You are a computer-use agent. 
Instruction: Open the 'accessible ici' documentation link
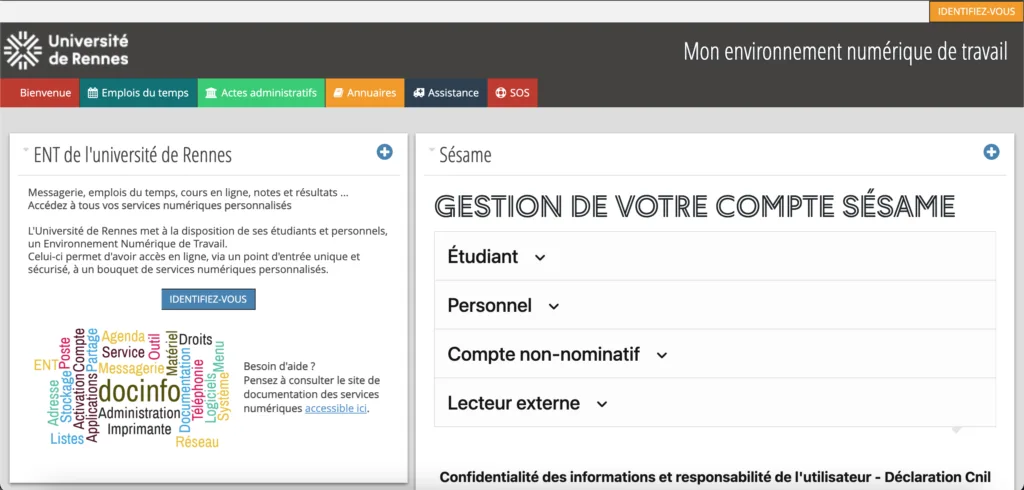336,409
